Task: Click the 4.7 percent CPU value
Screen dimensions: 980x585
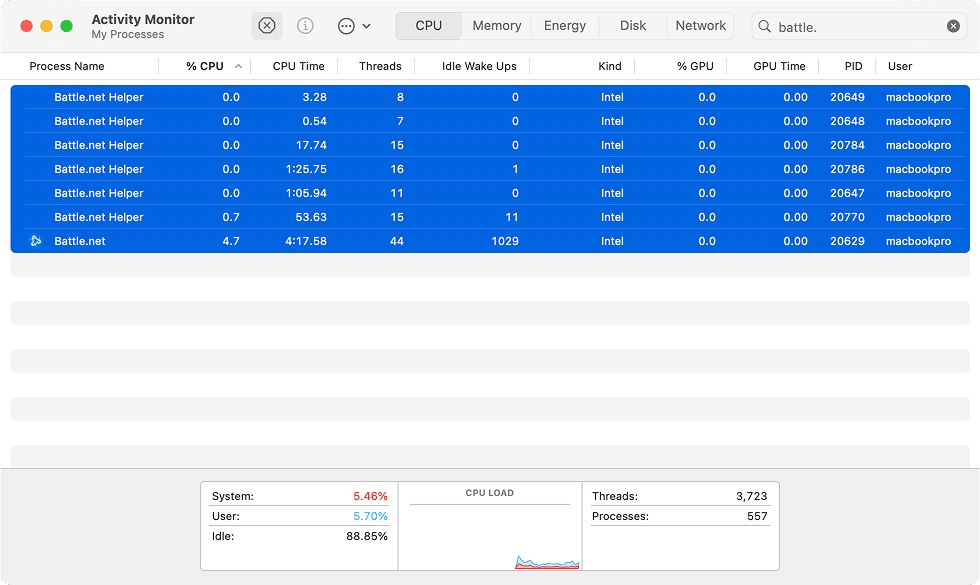Action: click(x=231, y=241)
